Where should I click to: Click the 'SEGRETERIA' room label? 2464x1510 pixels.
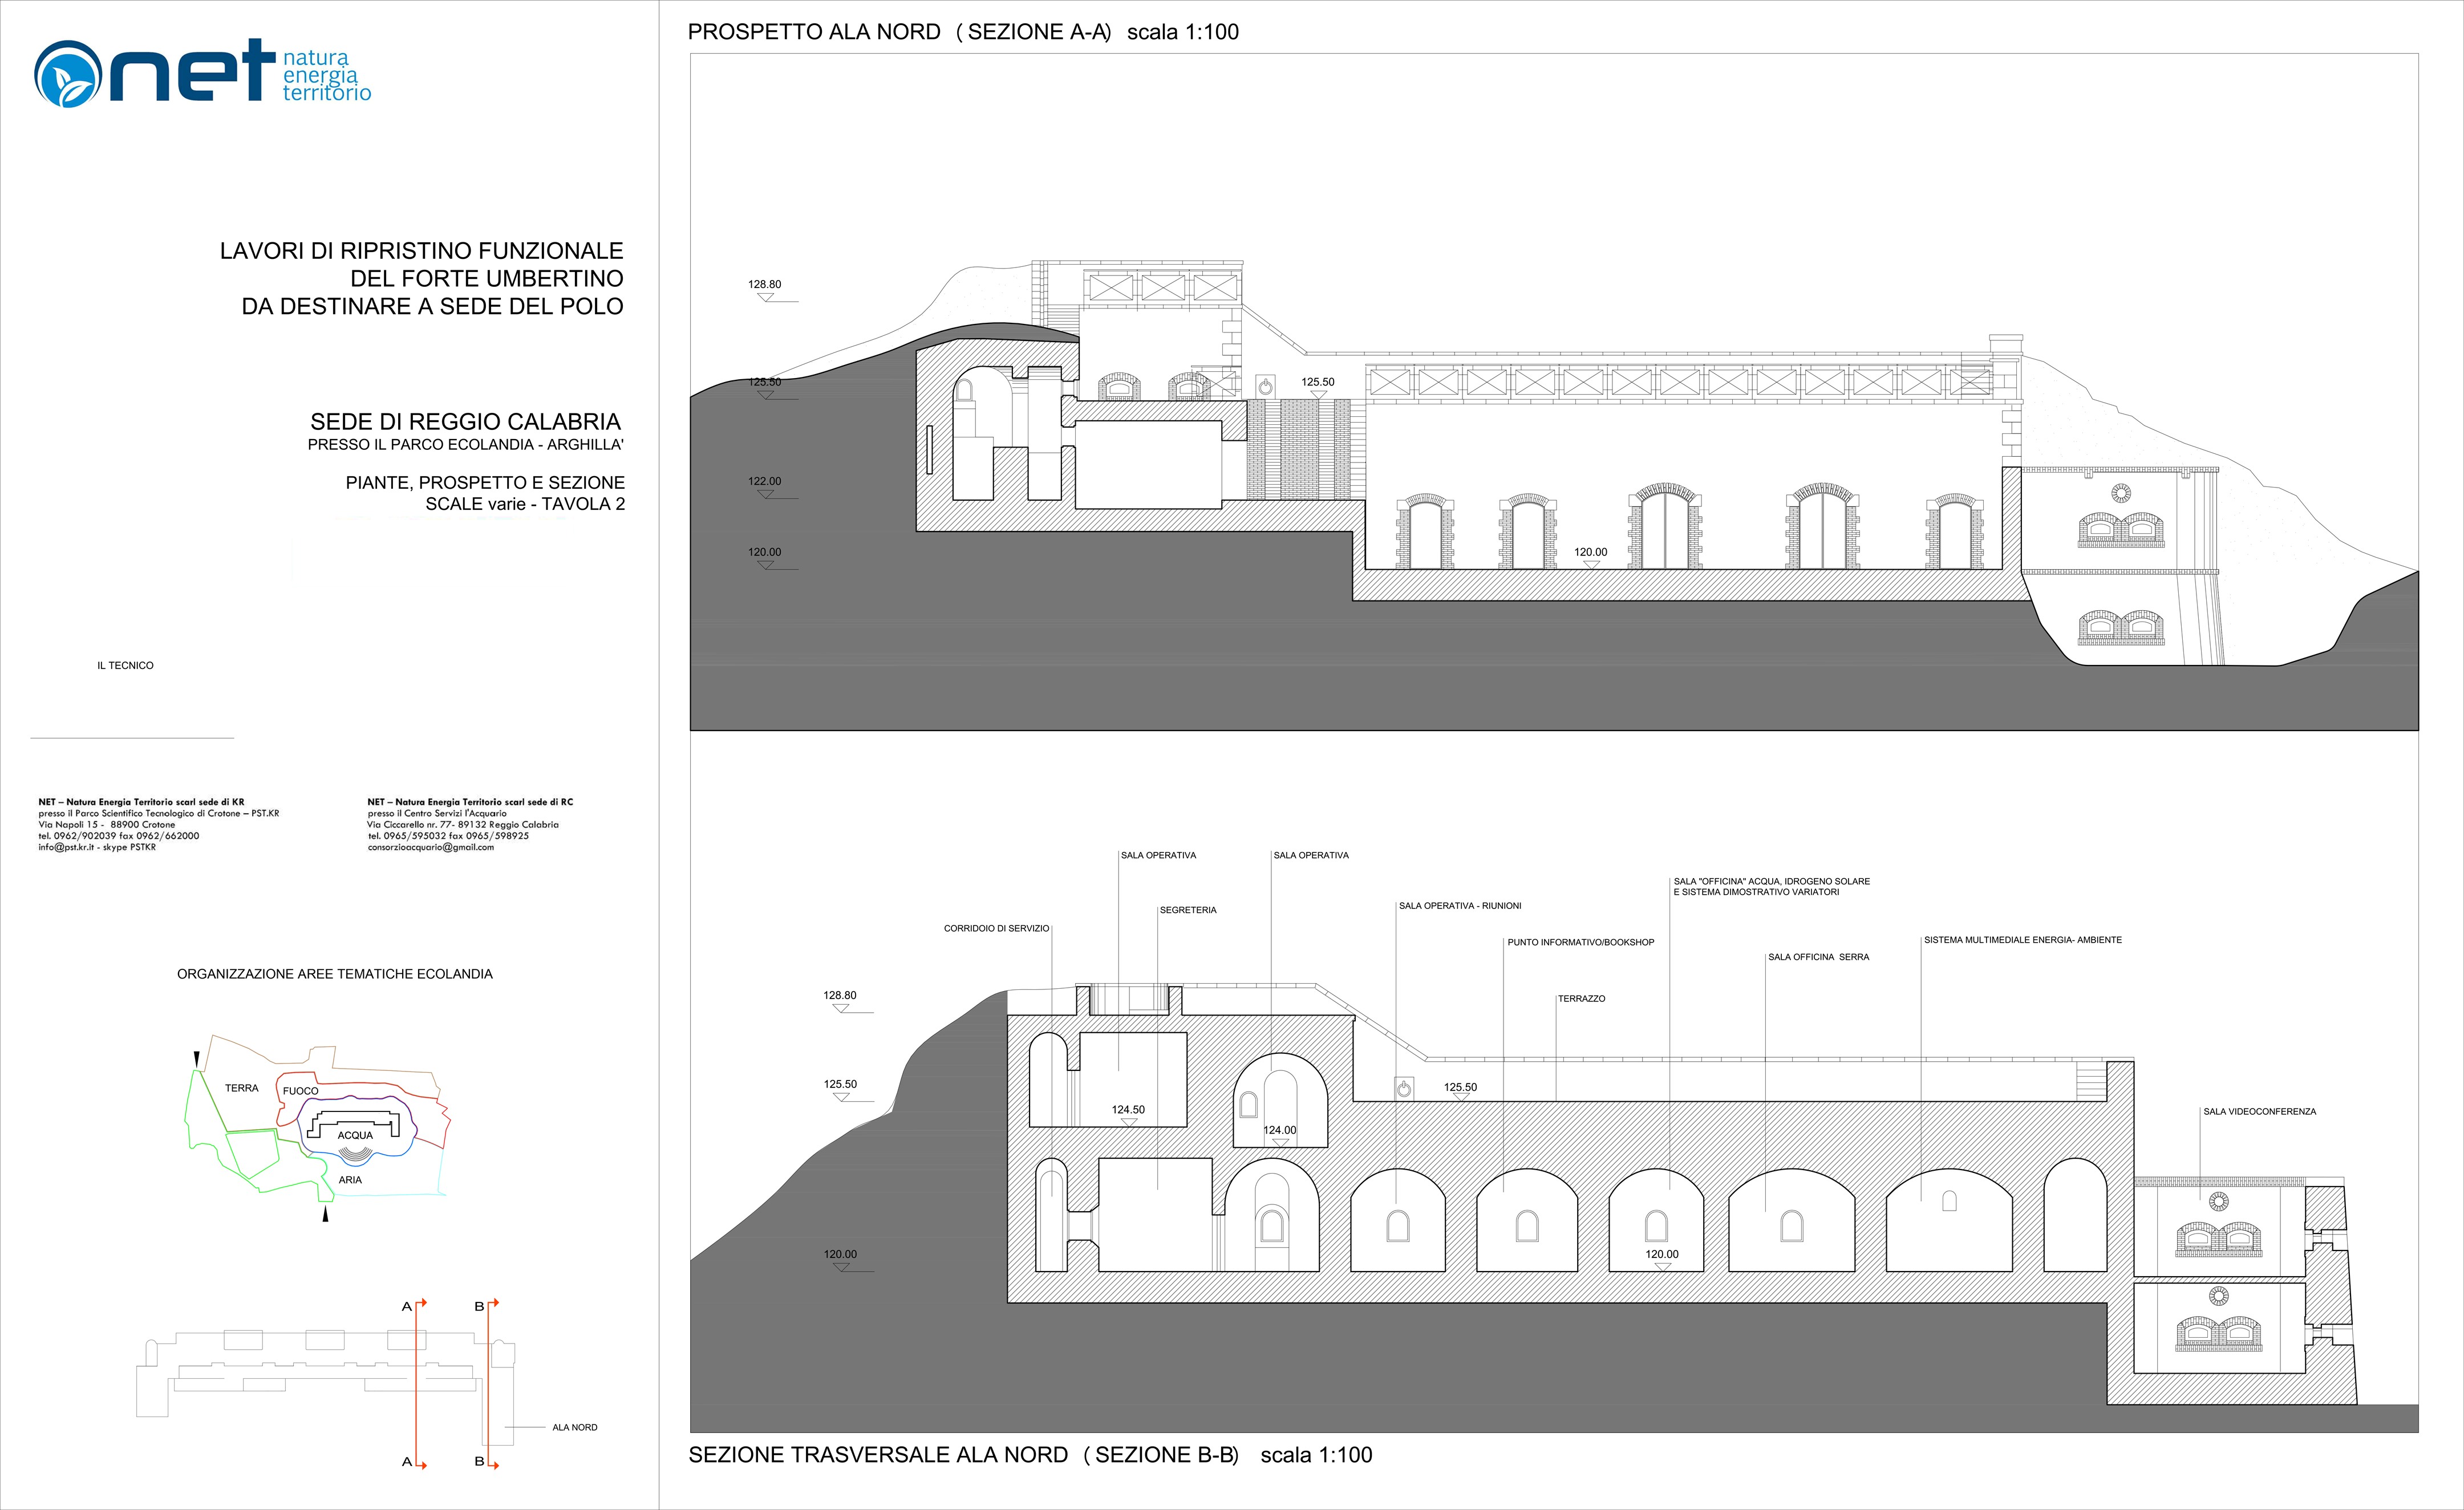pyautogui.click(x=1188, y=911)
